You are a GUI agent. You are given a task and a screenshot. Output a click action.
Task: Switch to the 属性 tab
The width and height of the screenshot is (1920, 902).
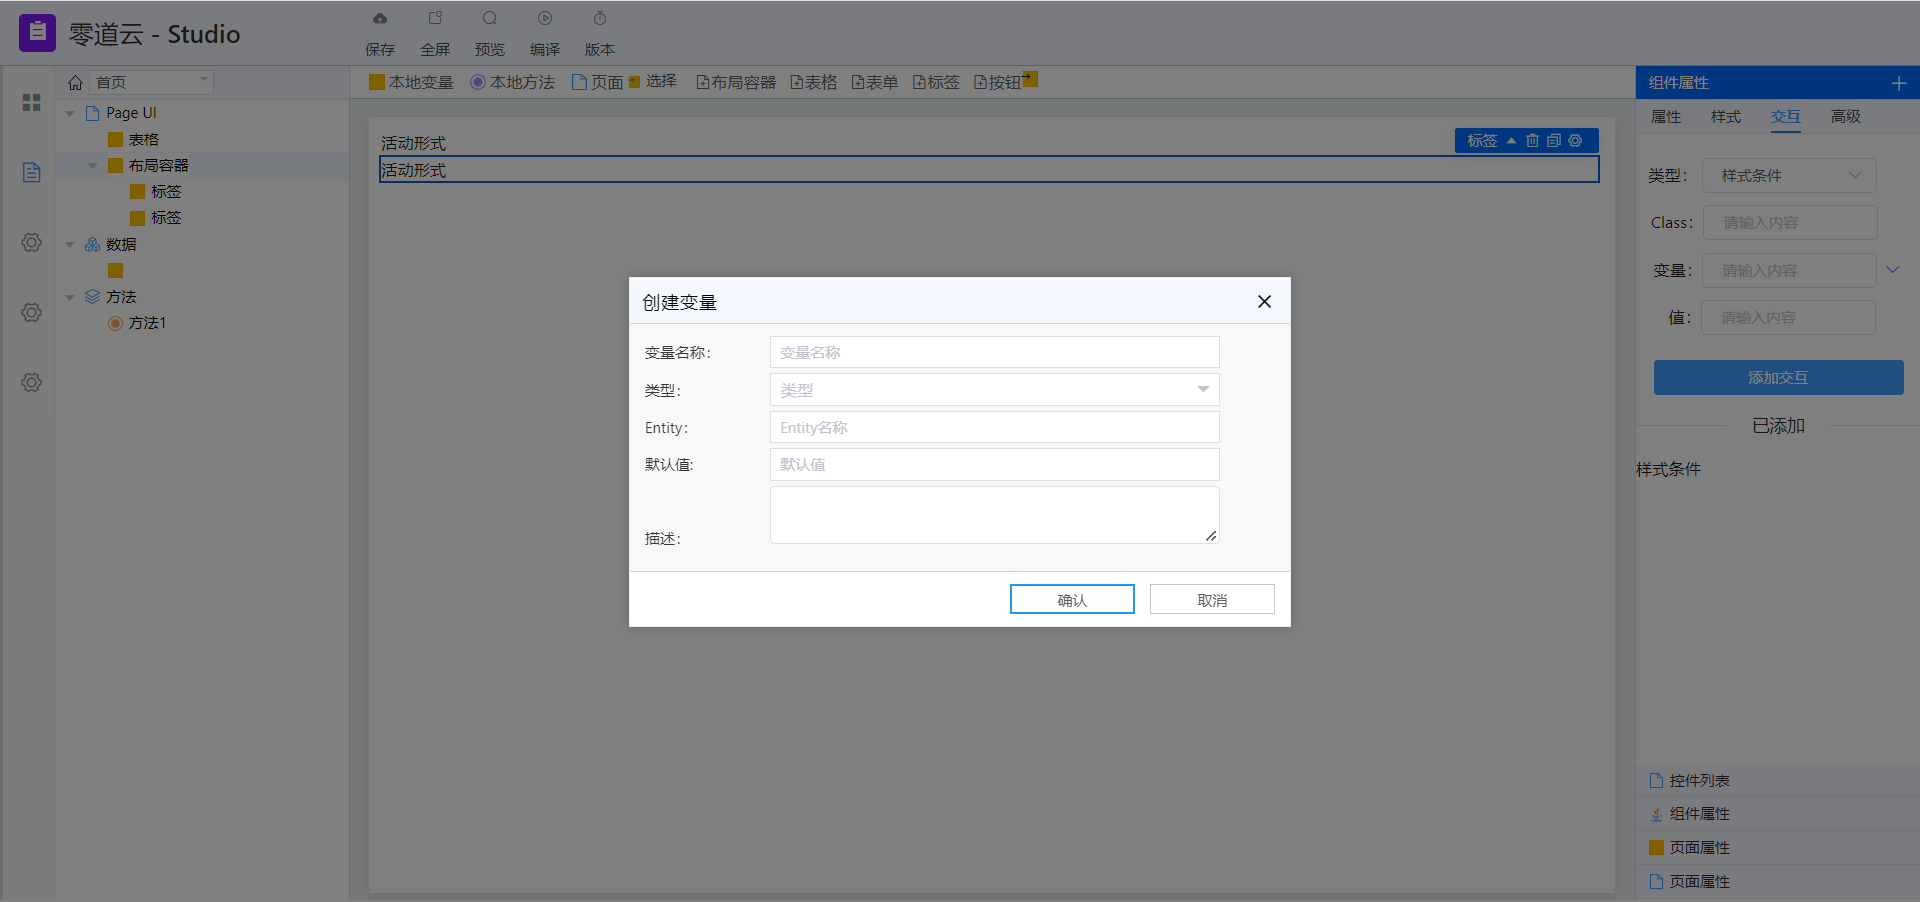click(1665, 117)
